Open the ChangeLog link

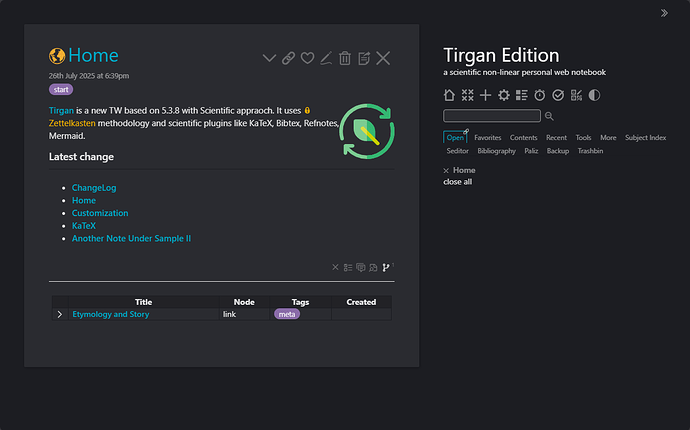[x=94, y=187]
